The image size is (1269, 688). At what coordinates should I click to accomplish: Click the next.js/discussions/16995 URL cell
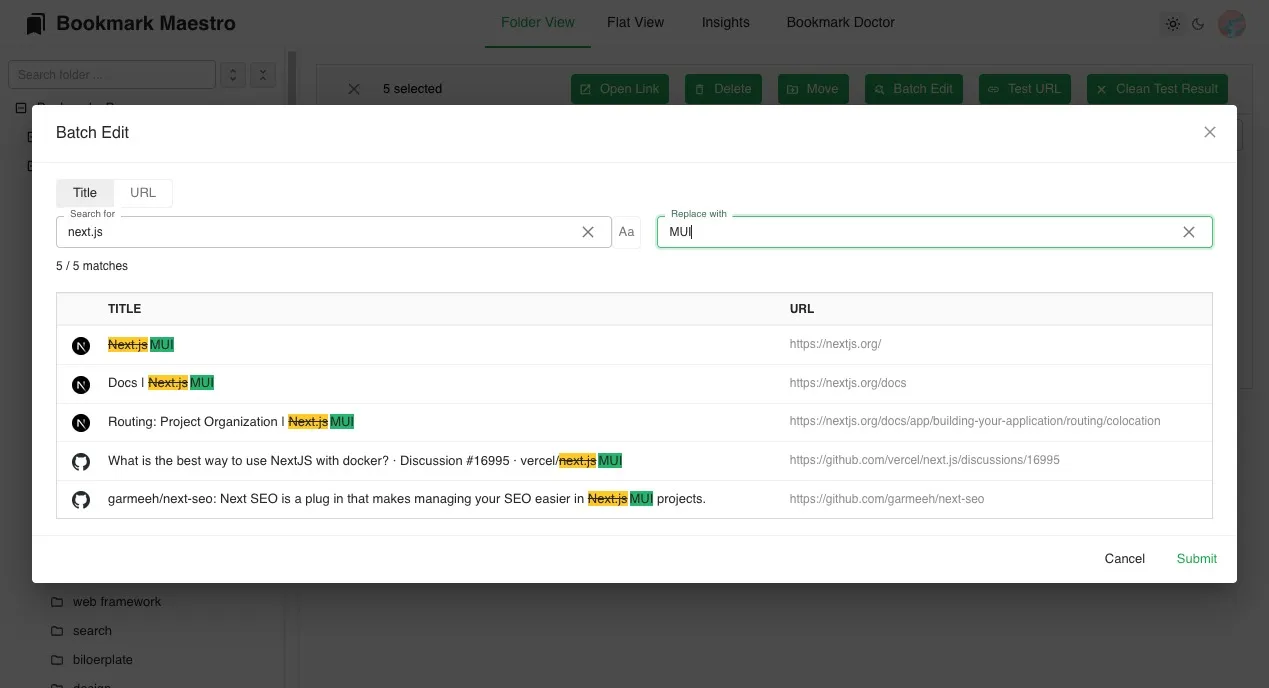pos(924,460)
